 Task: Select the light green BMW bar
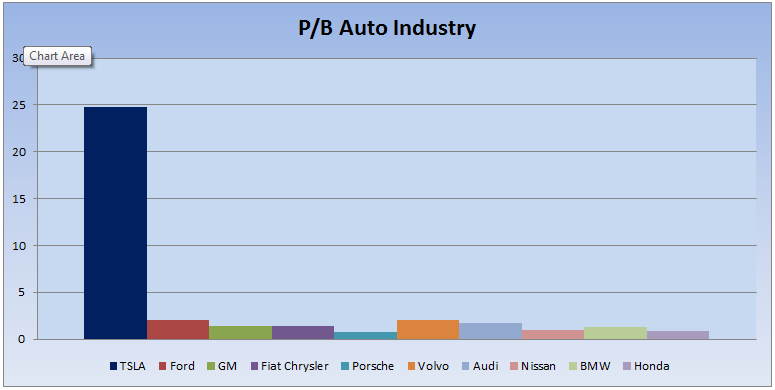point(615,333)
